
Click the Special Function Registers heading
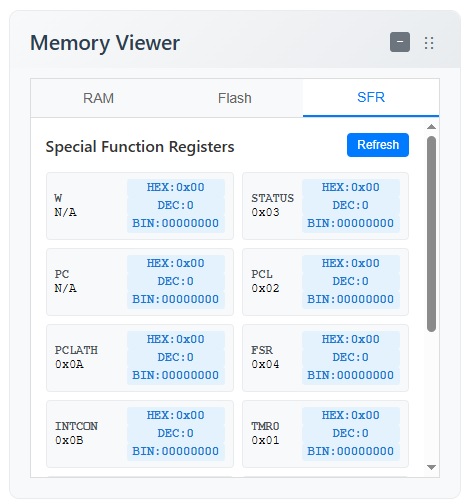coord(140,147)
